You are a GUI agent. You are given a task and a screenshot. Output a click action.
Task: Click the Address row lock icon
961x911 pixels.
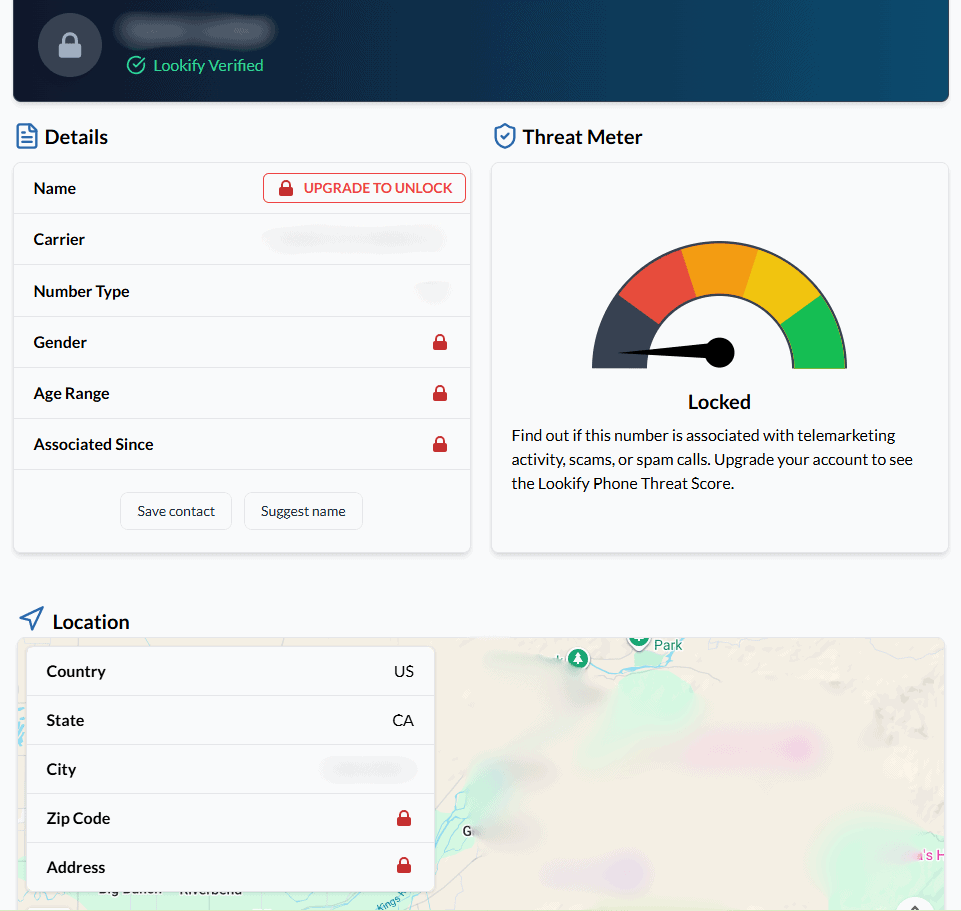click(x=404, y=866)
